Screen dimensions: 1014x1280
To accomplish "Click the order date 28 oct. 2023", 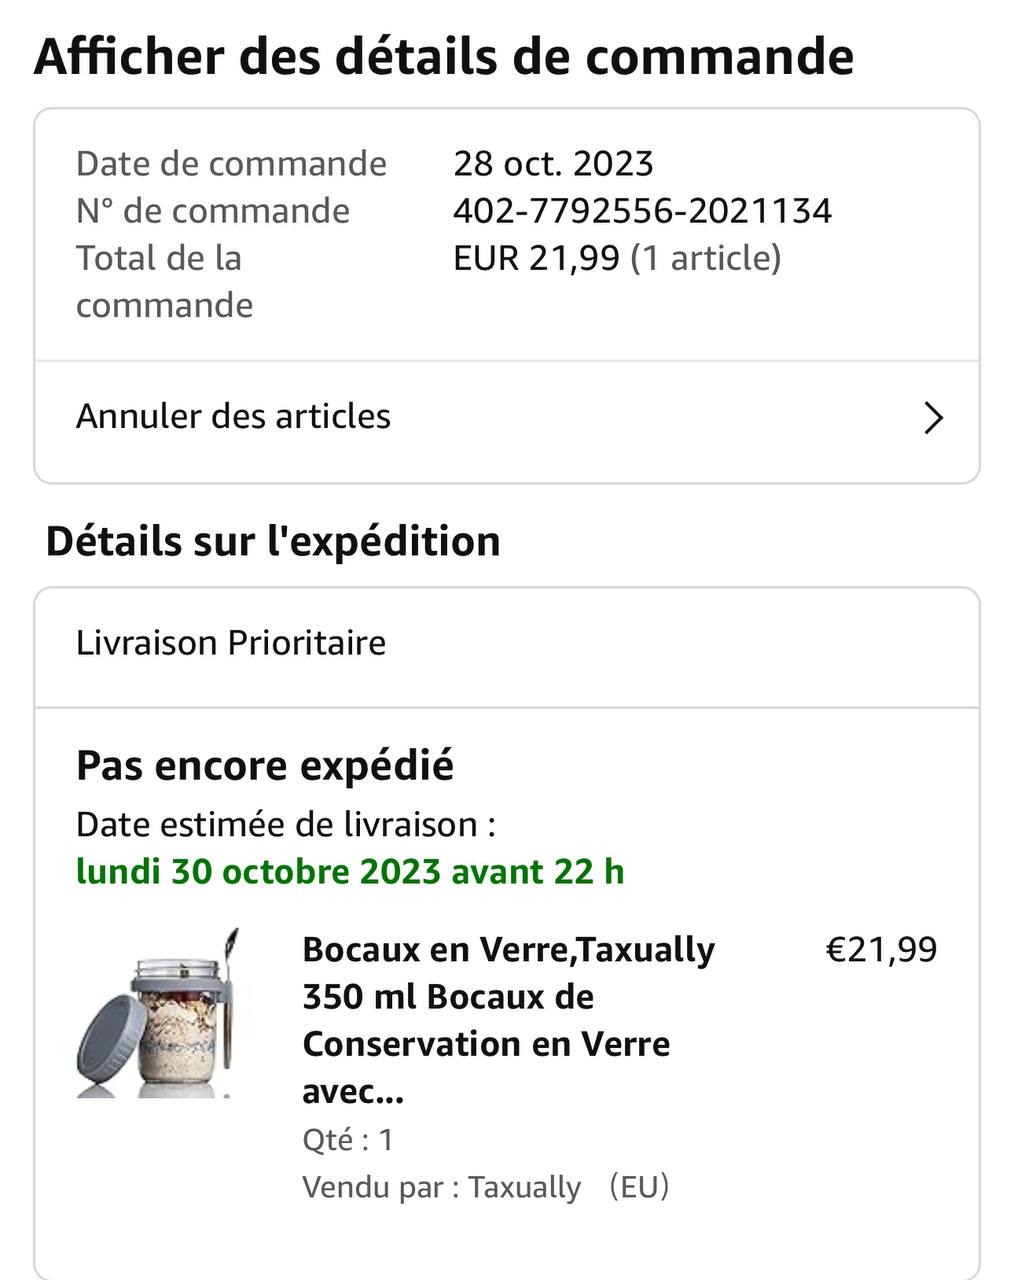I will coord(553,163).
